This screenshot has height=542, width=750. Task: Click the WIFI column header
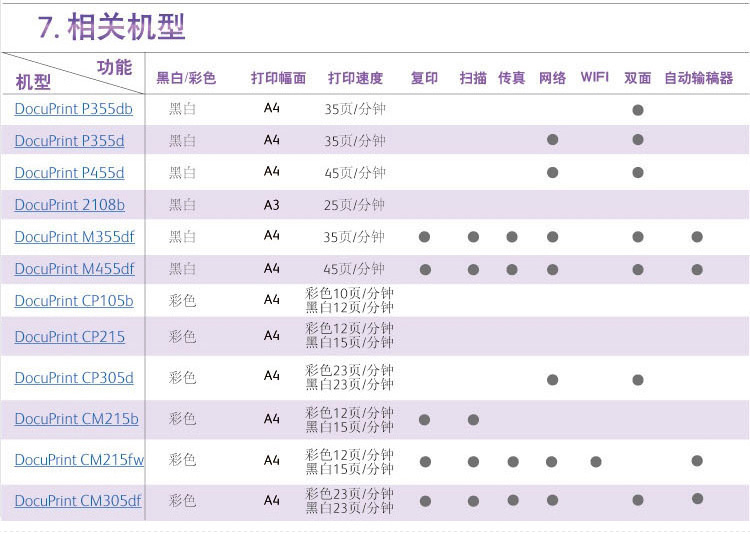pyautogui.click(x=595, y=77)
